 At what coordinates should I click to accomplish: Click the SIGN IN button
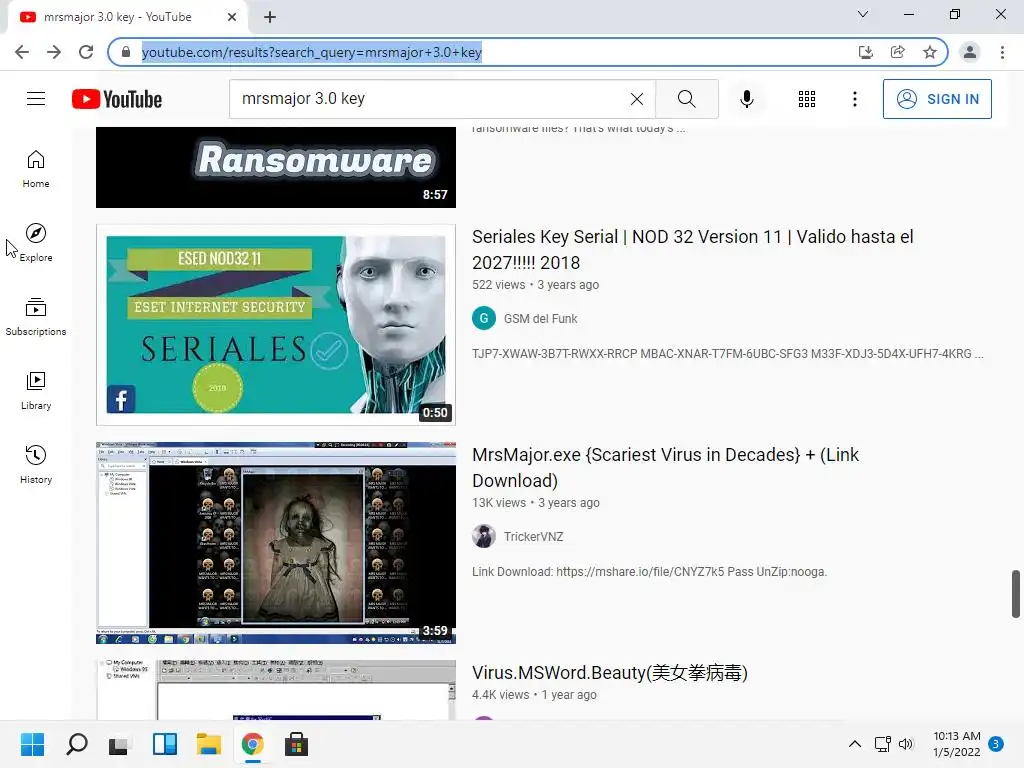[x=937, y=99]
